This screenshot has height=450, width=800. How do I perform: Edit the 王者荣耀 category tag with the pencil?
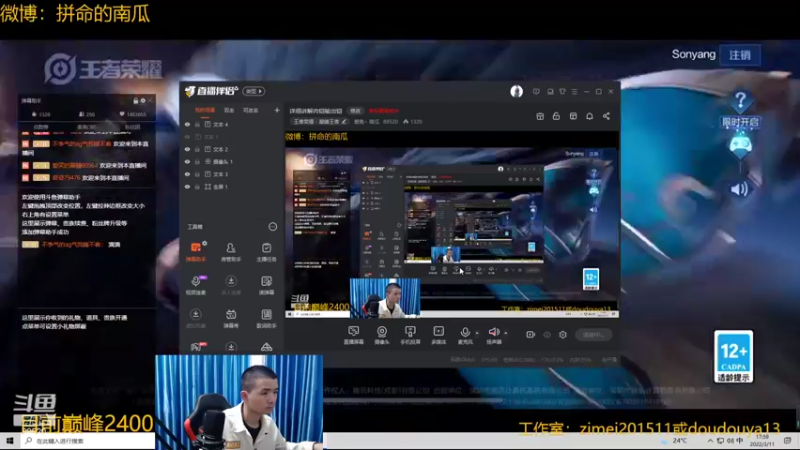[x=344, y=122]
